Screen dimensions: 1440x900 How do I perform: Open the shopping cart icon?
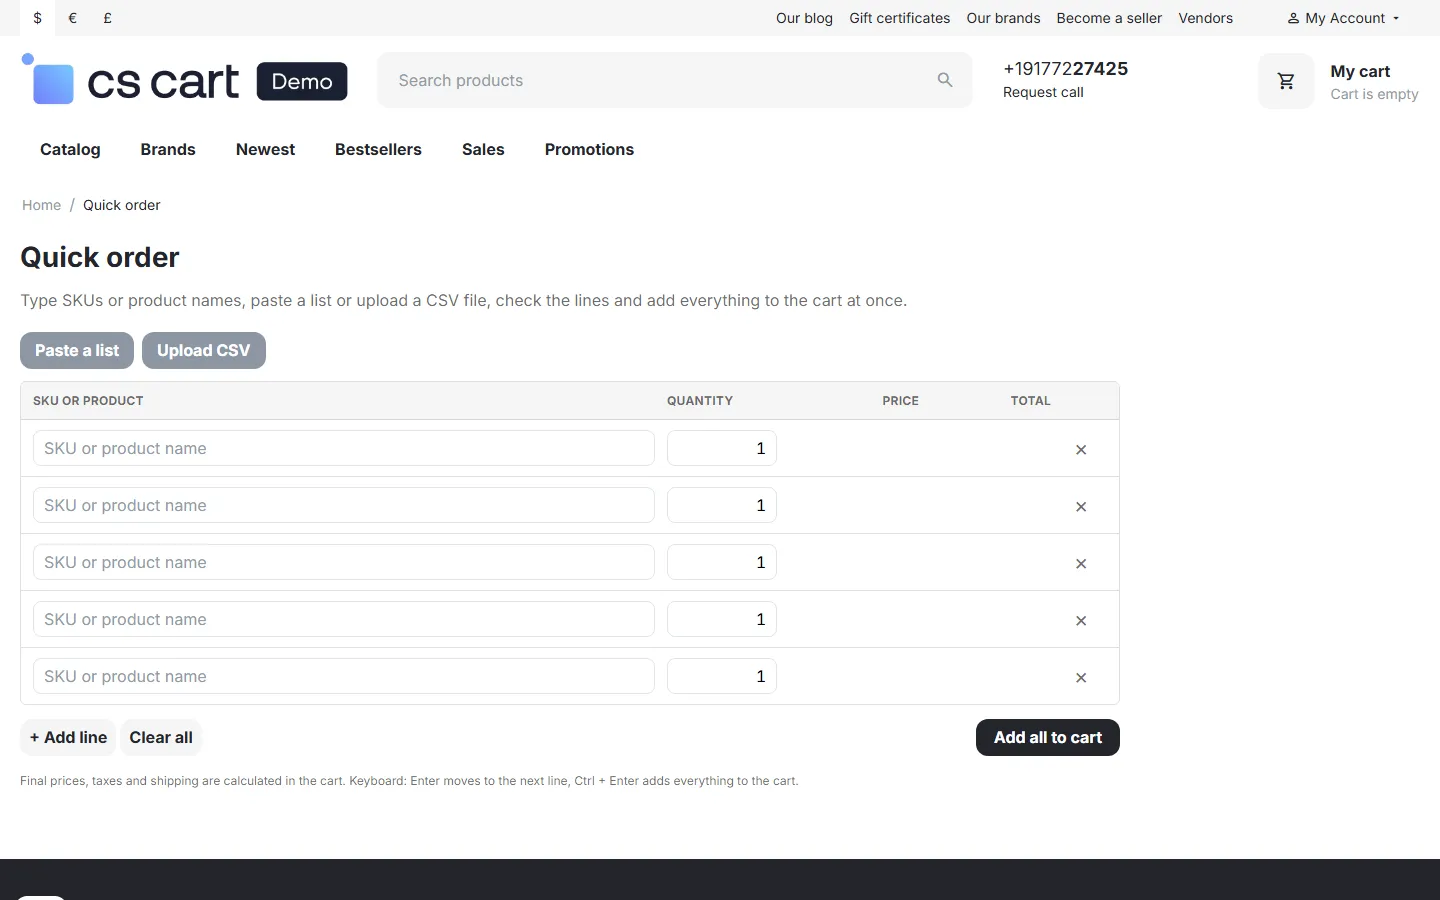pyautogui.click(x=1286, y=81)
